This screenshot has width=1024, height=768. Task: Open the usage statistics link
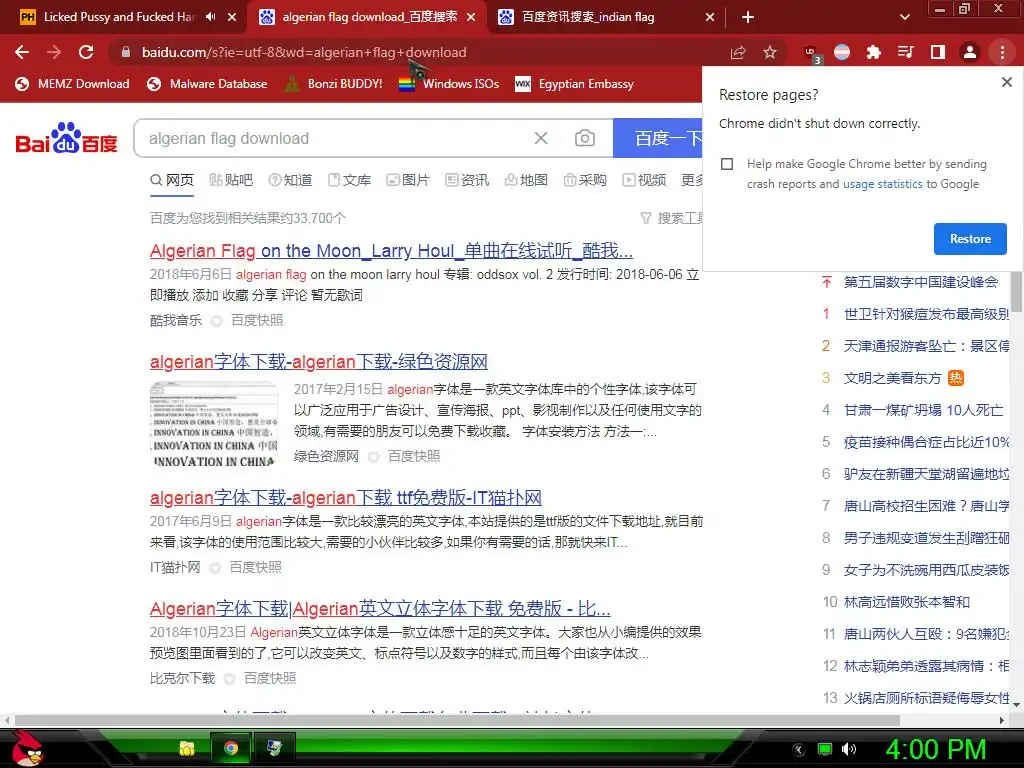click(882, 184)
